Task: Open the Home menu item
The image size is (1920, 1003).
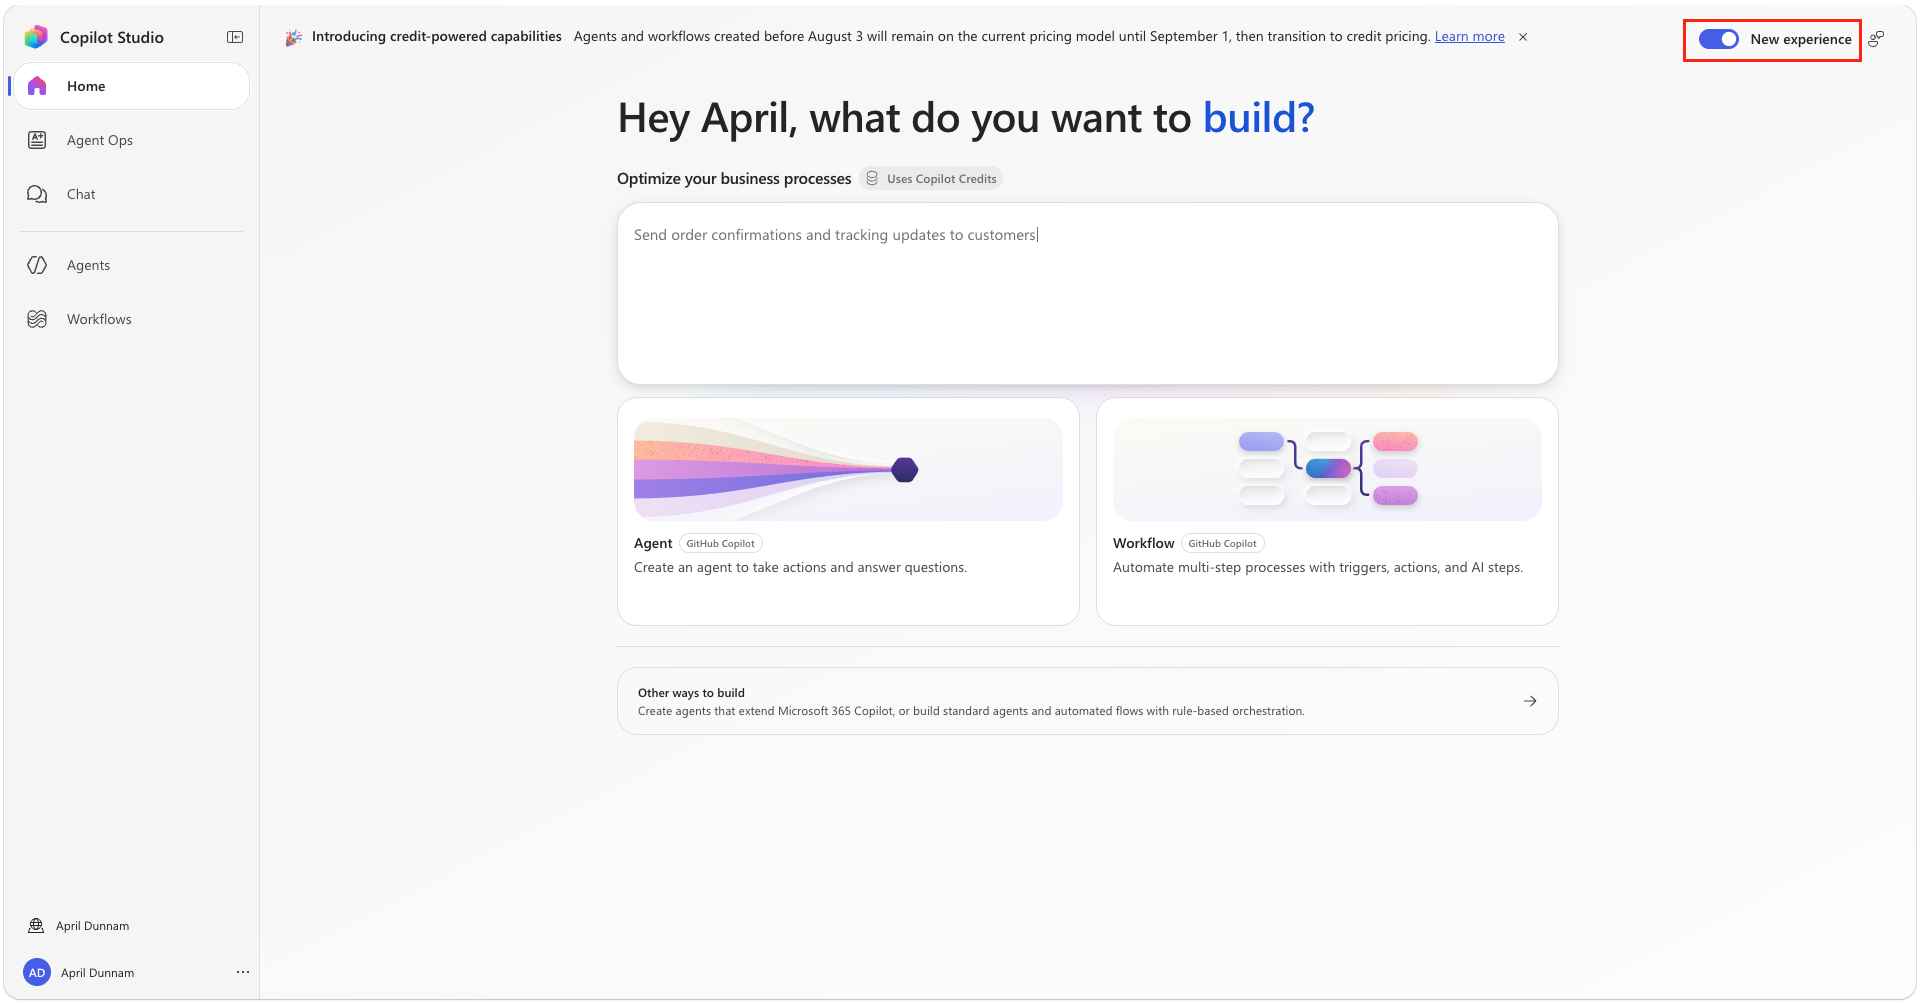Action: pos(131,86)
